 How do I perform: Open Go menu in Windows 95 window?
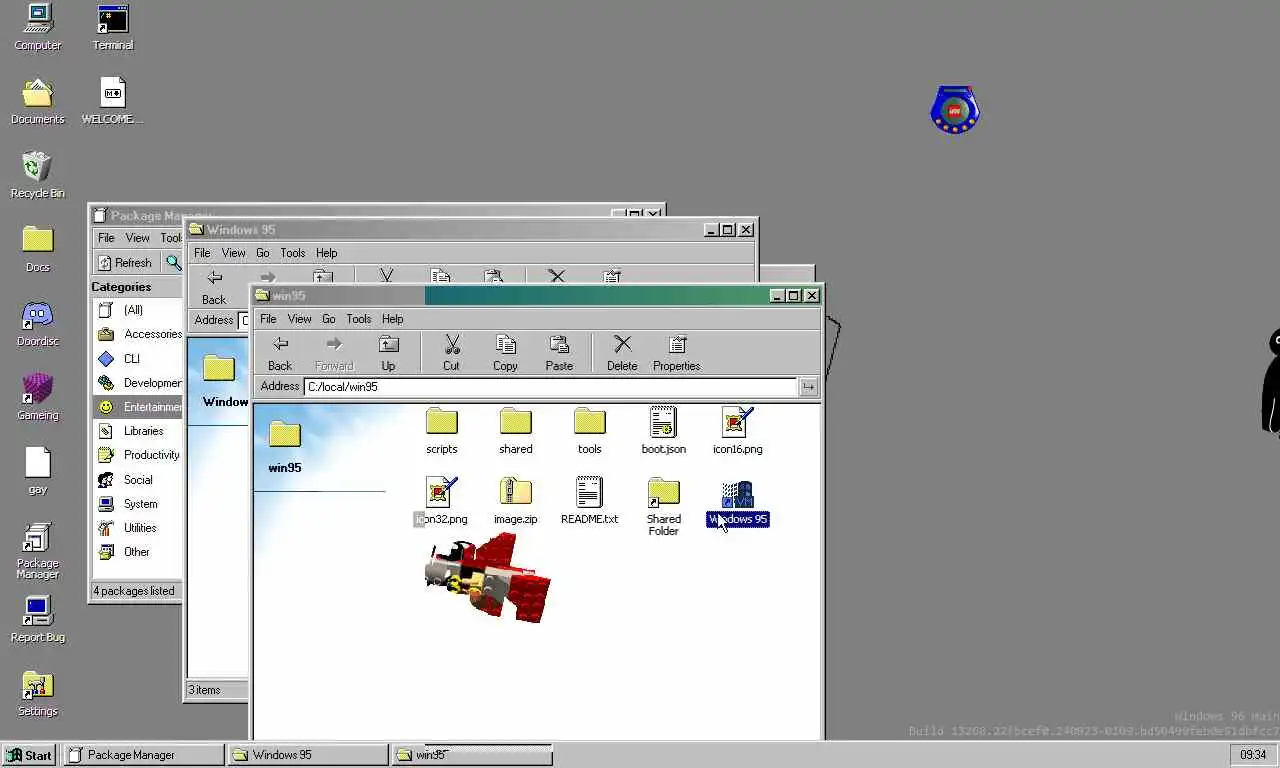point(262,253)
